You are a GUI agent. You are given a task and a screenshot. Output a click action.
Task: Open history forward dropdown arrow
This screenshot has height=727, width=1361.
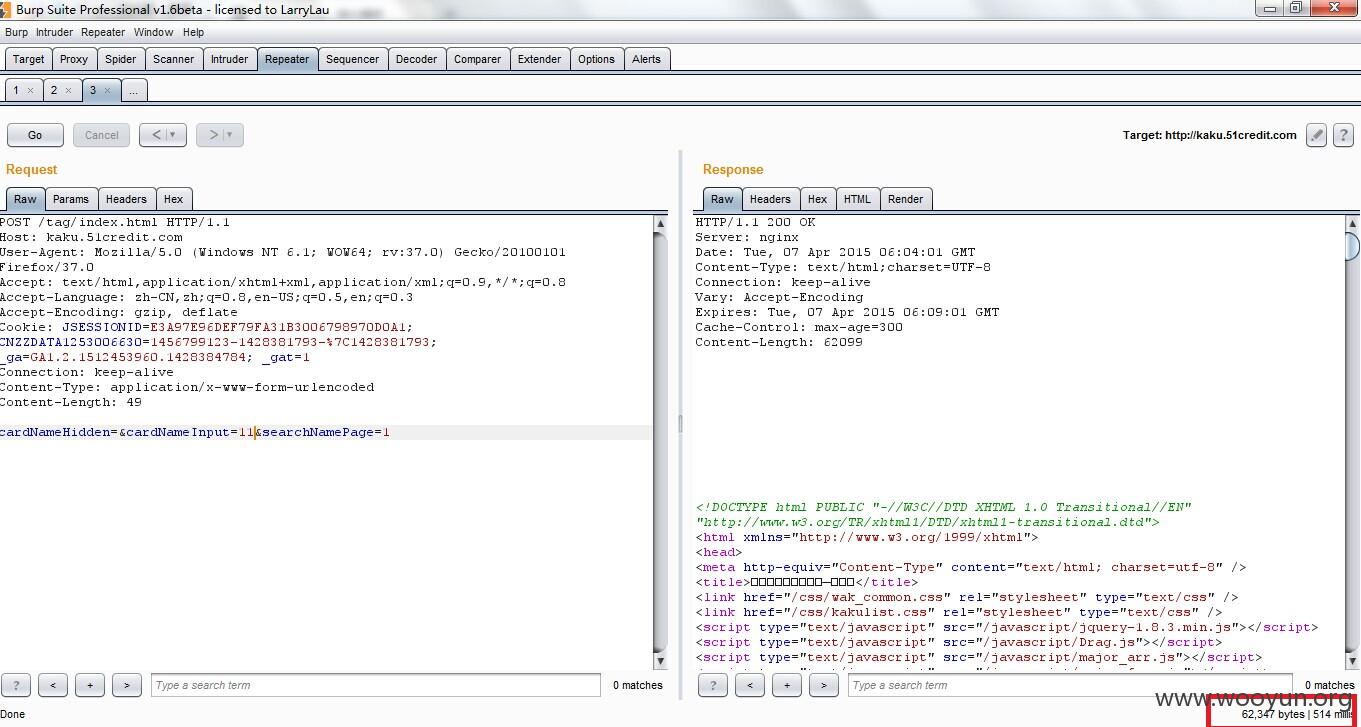coord(229,135)
